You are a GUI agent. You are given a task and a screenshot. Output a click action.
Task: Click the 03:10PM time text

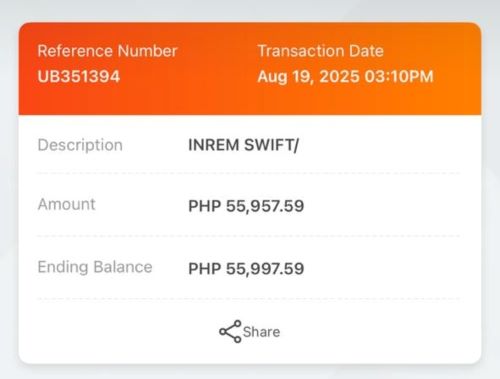(399, 77)
